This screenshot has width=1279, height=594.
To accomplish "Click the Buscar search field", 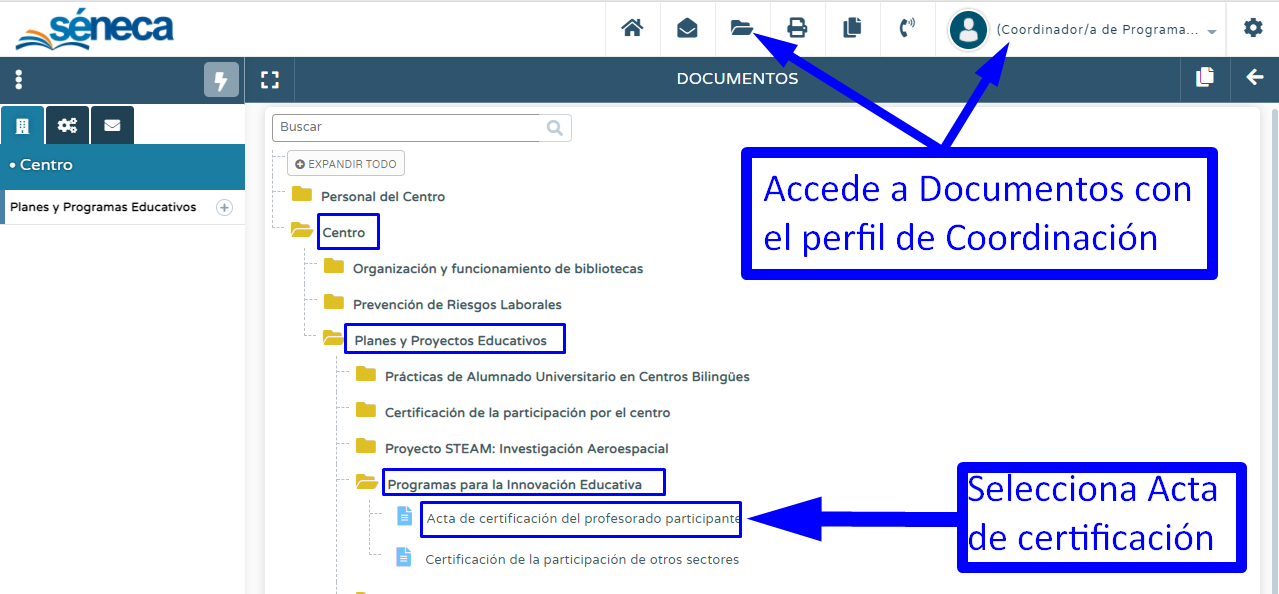I will point(410,127).
